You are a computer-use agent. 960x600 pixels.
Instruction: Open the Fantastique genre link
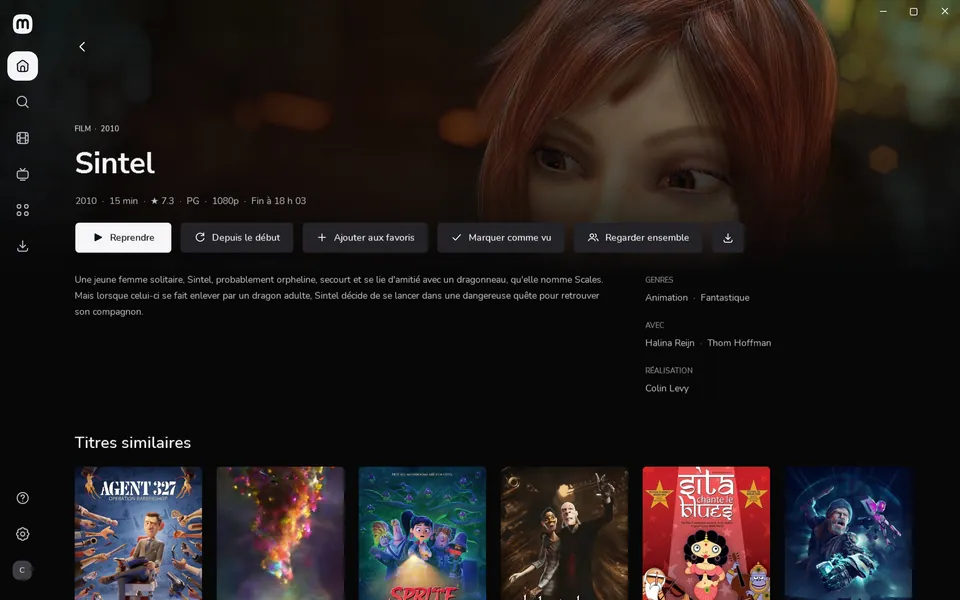click(x=725, y=298)
